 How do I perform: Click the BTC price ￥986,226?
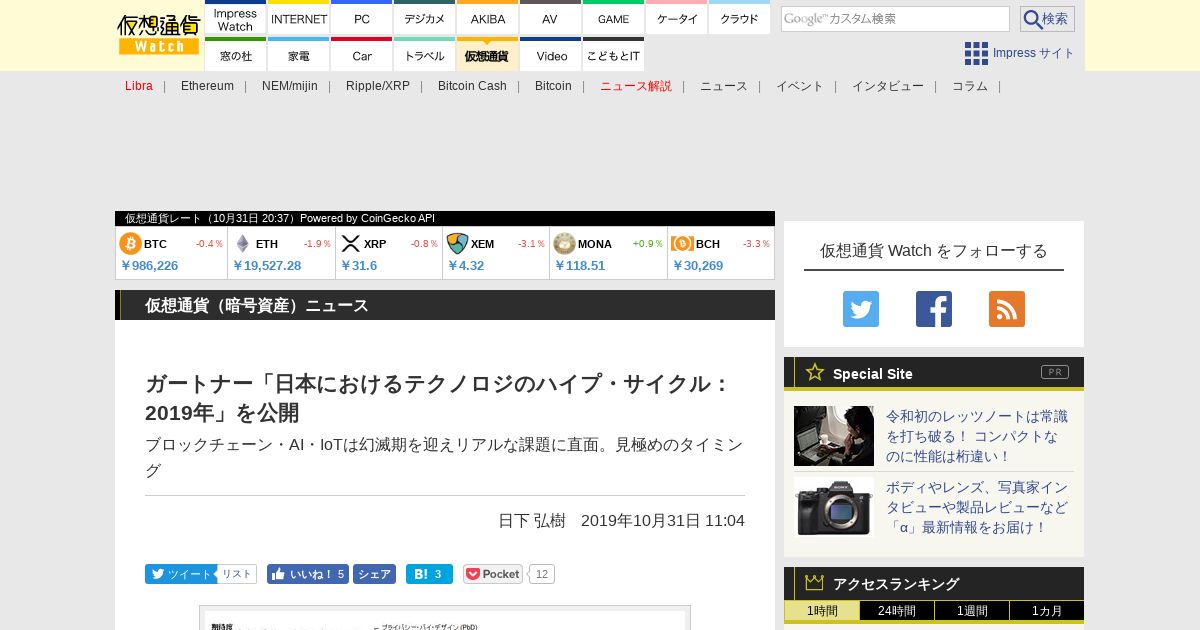coord(150,266)
